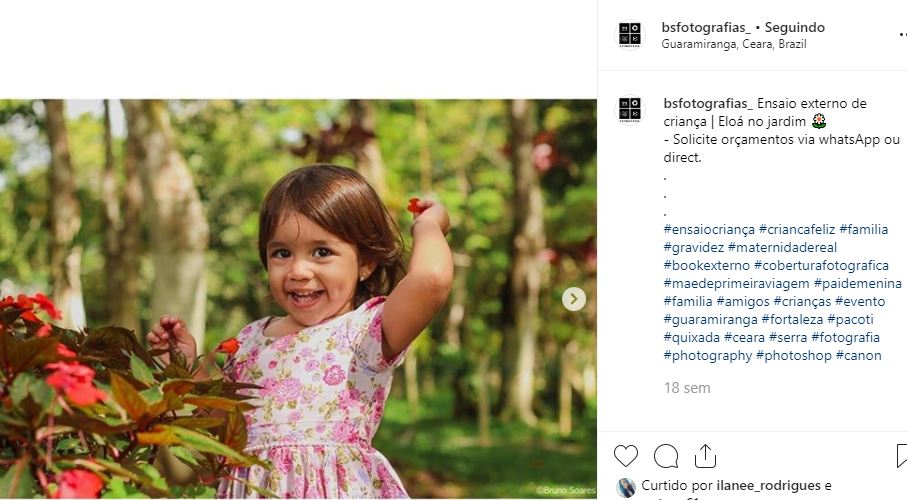Open the #coberturafotografica hashtag

pos(821,265)
